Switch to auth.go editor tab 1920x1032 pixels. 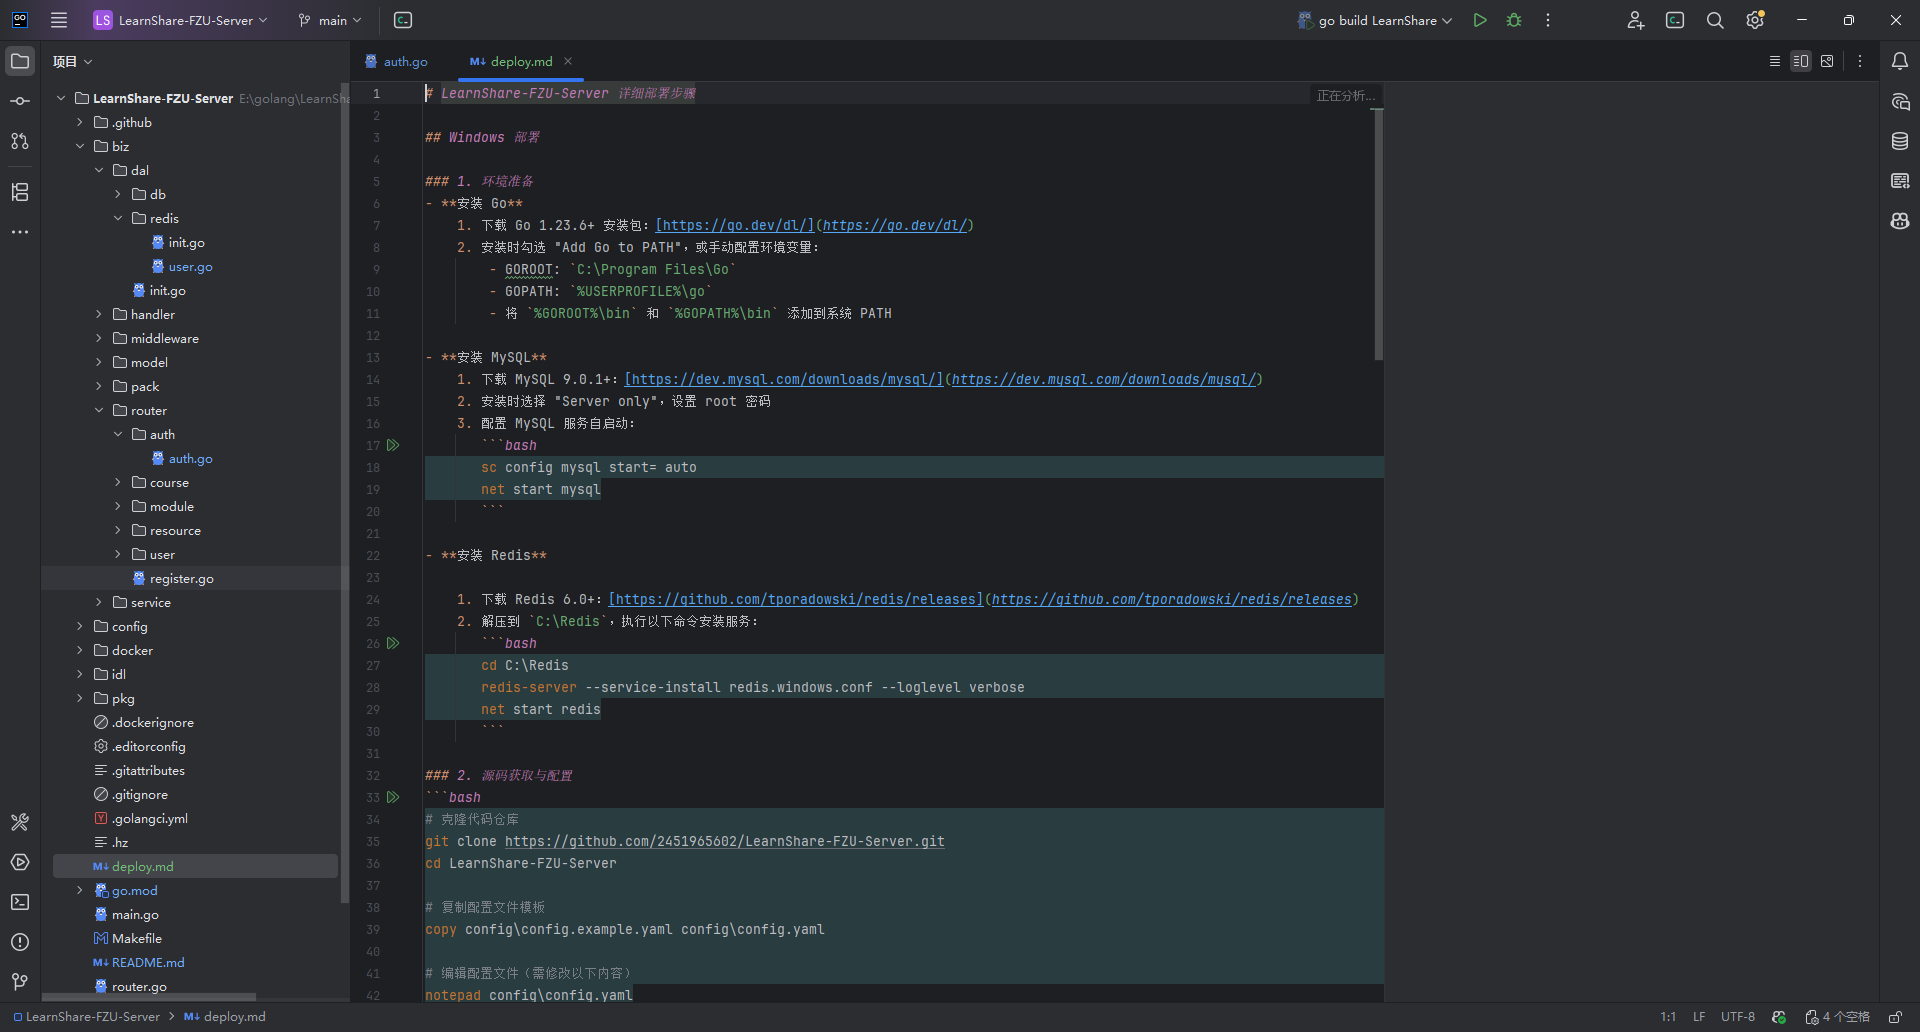396,61
